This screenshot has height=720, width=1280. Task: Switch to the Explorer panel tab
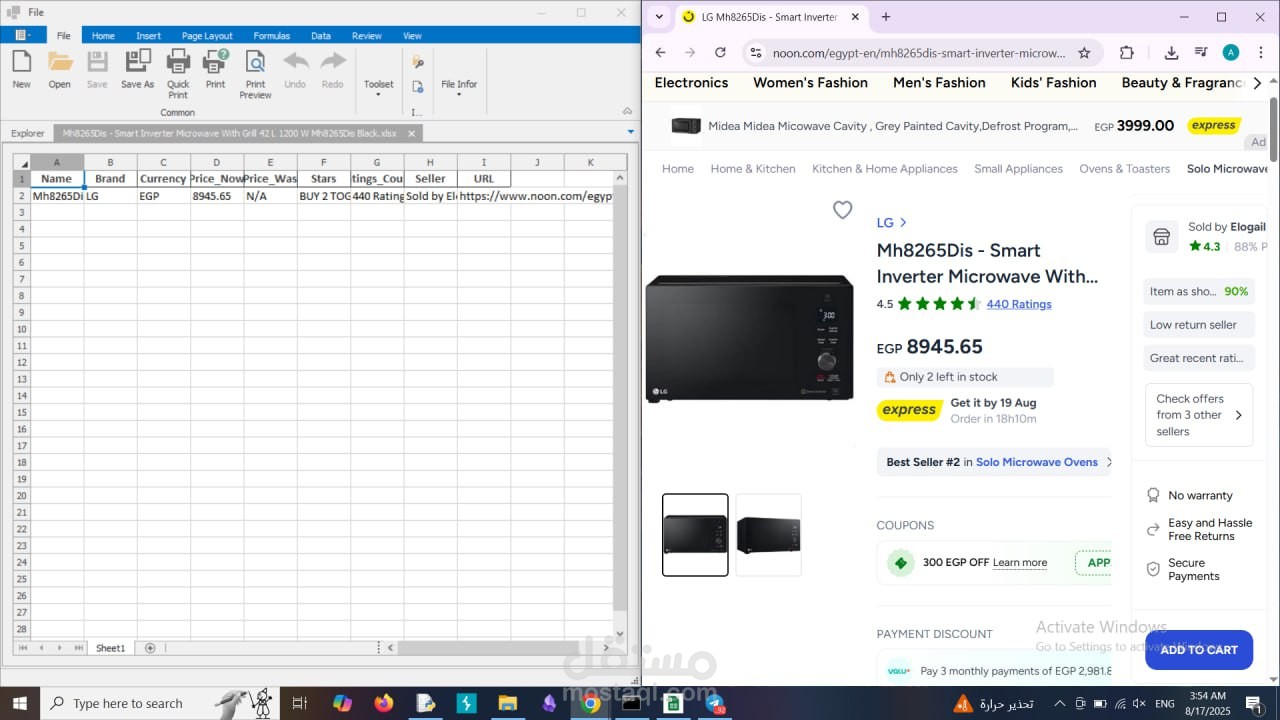coord(28,133)
